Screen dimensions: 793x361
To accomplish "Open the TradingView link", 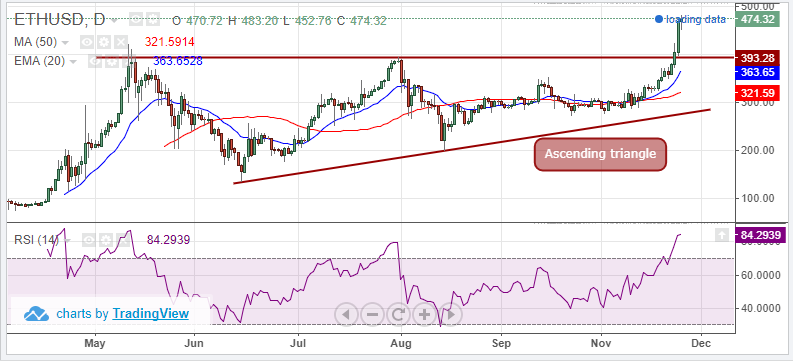I will pos(150,313).
